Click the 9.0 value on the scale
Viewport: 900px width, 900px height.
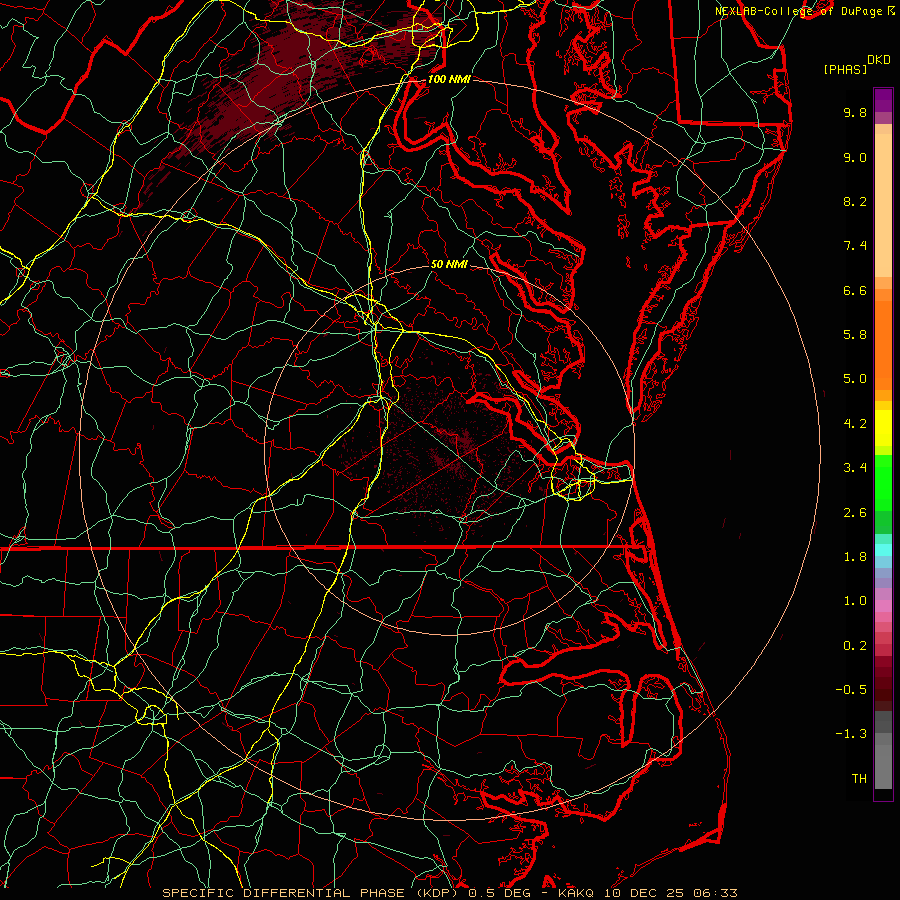pos(855,157)
